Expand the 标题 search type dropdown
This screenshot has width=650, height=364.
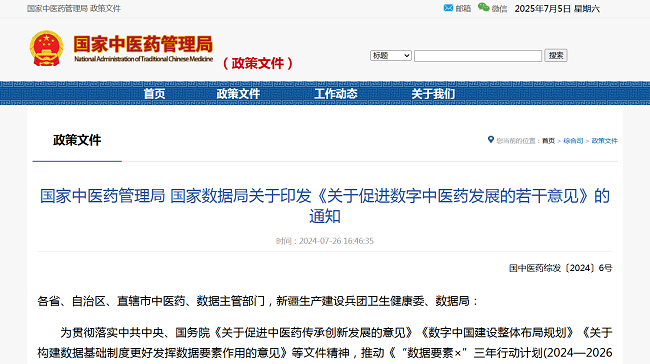(390, 56)
